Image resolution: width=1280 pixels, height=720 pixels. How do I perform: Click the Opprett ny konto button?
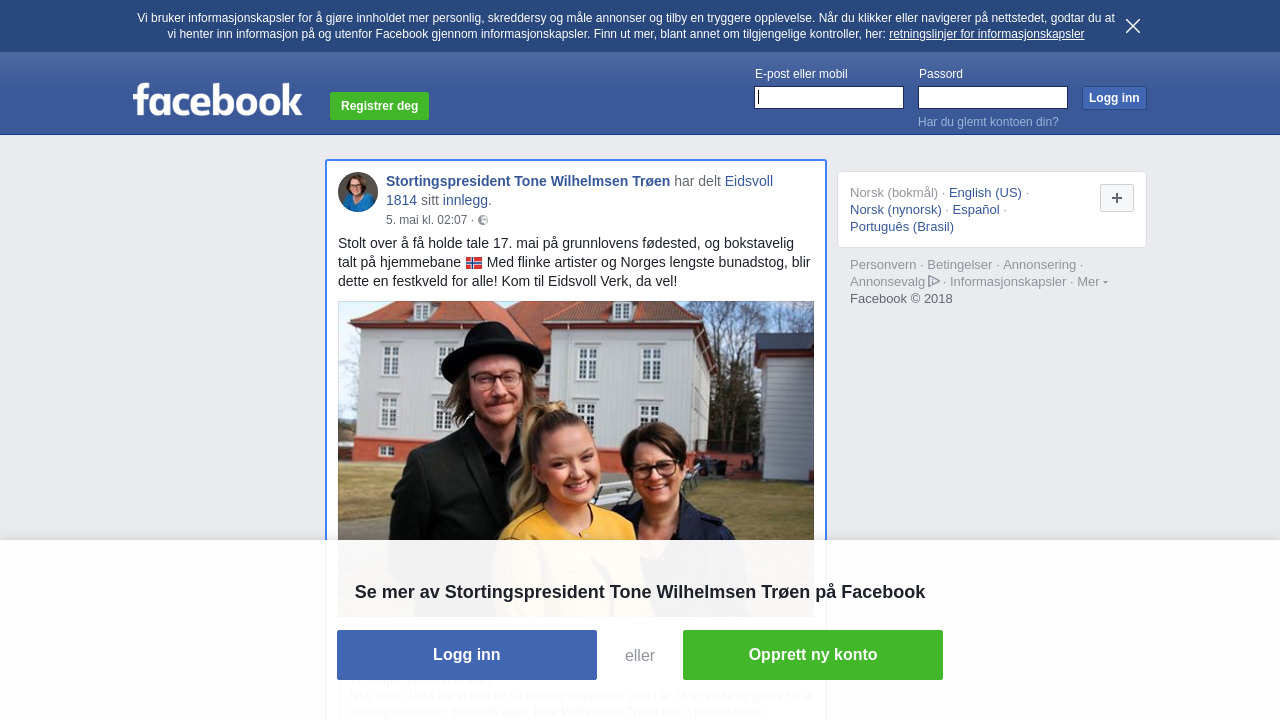(813, 655)
